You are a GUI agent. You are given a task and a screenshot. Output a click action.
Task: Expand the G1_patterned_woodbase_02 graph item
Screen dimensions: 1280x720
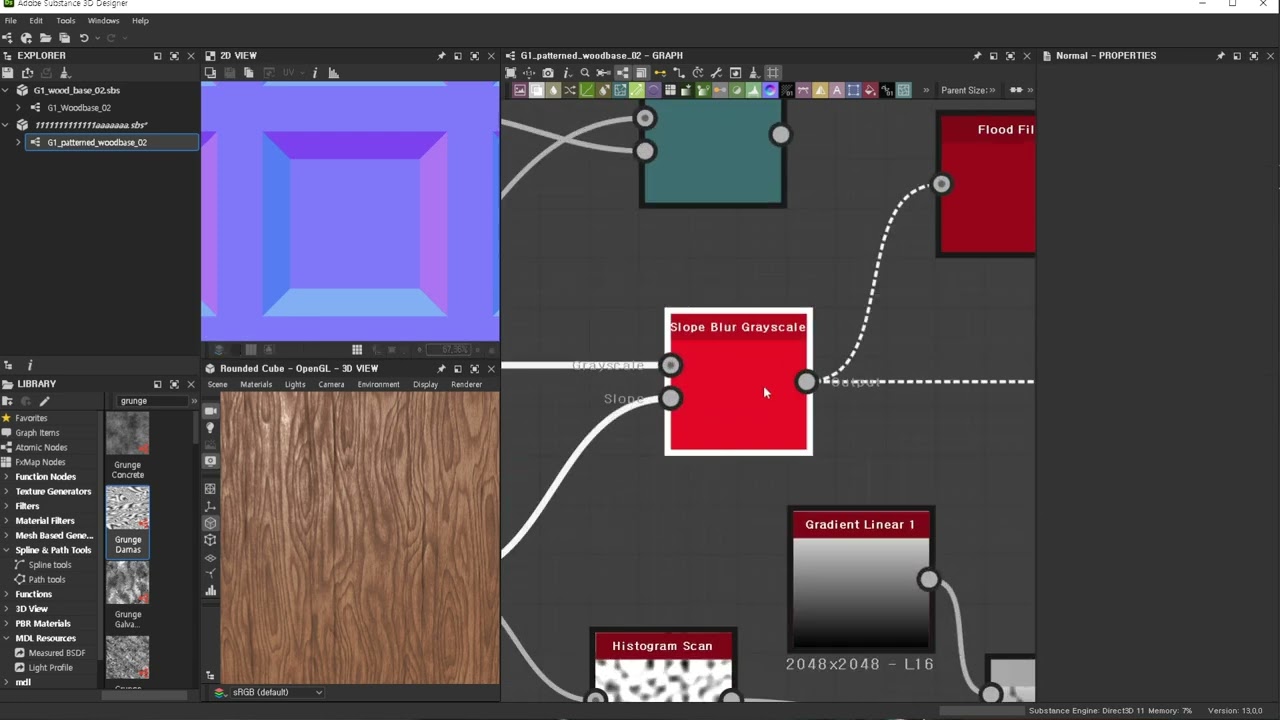(19, 142)
